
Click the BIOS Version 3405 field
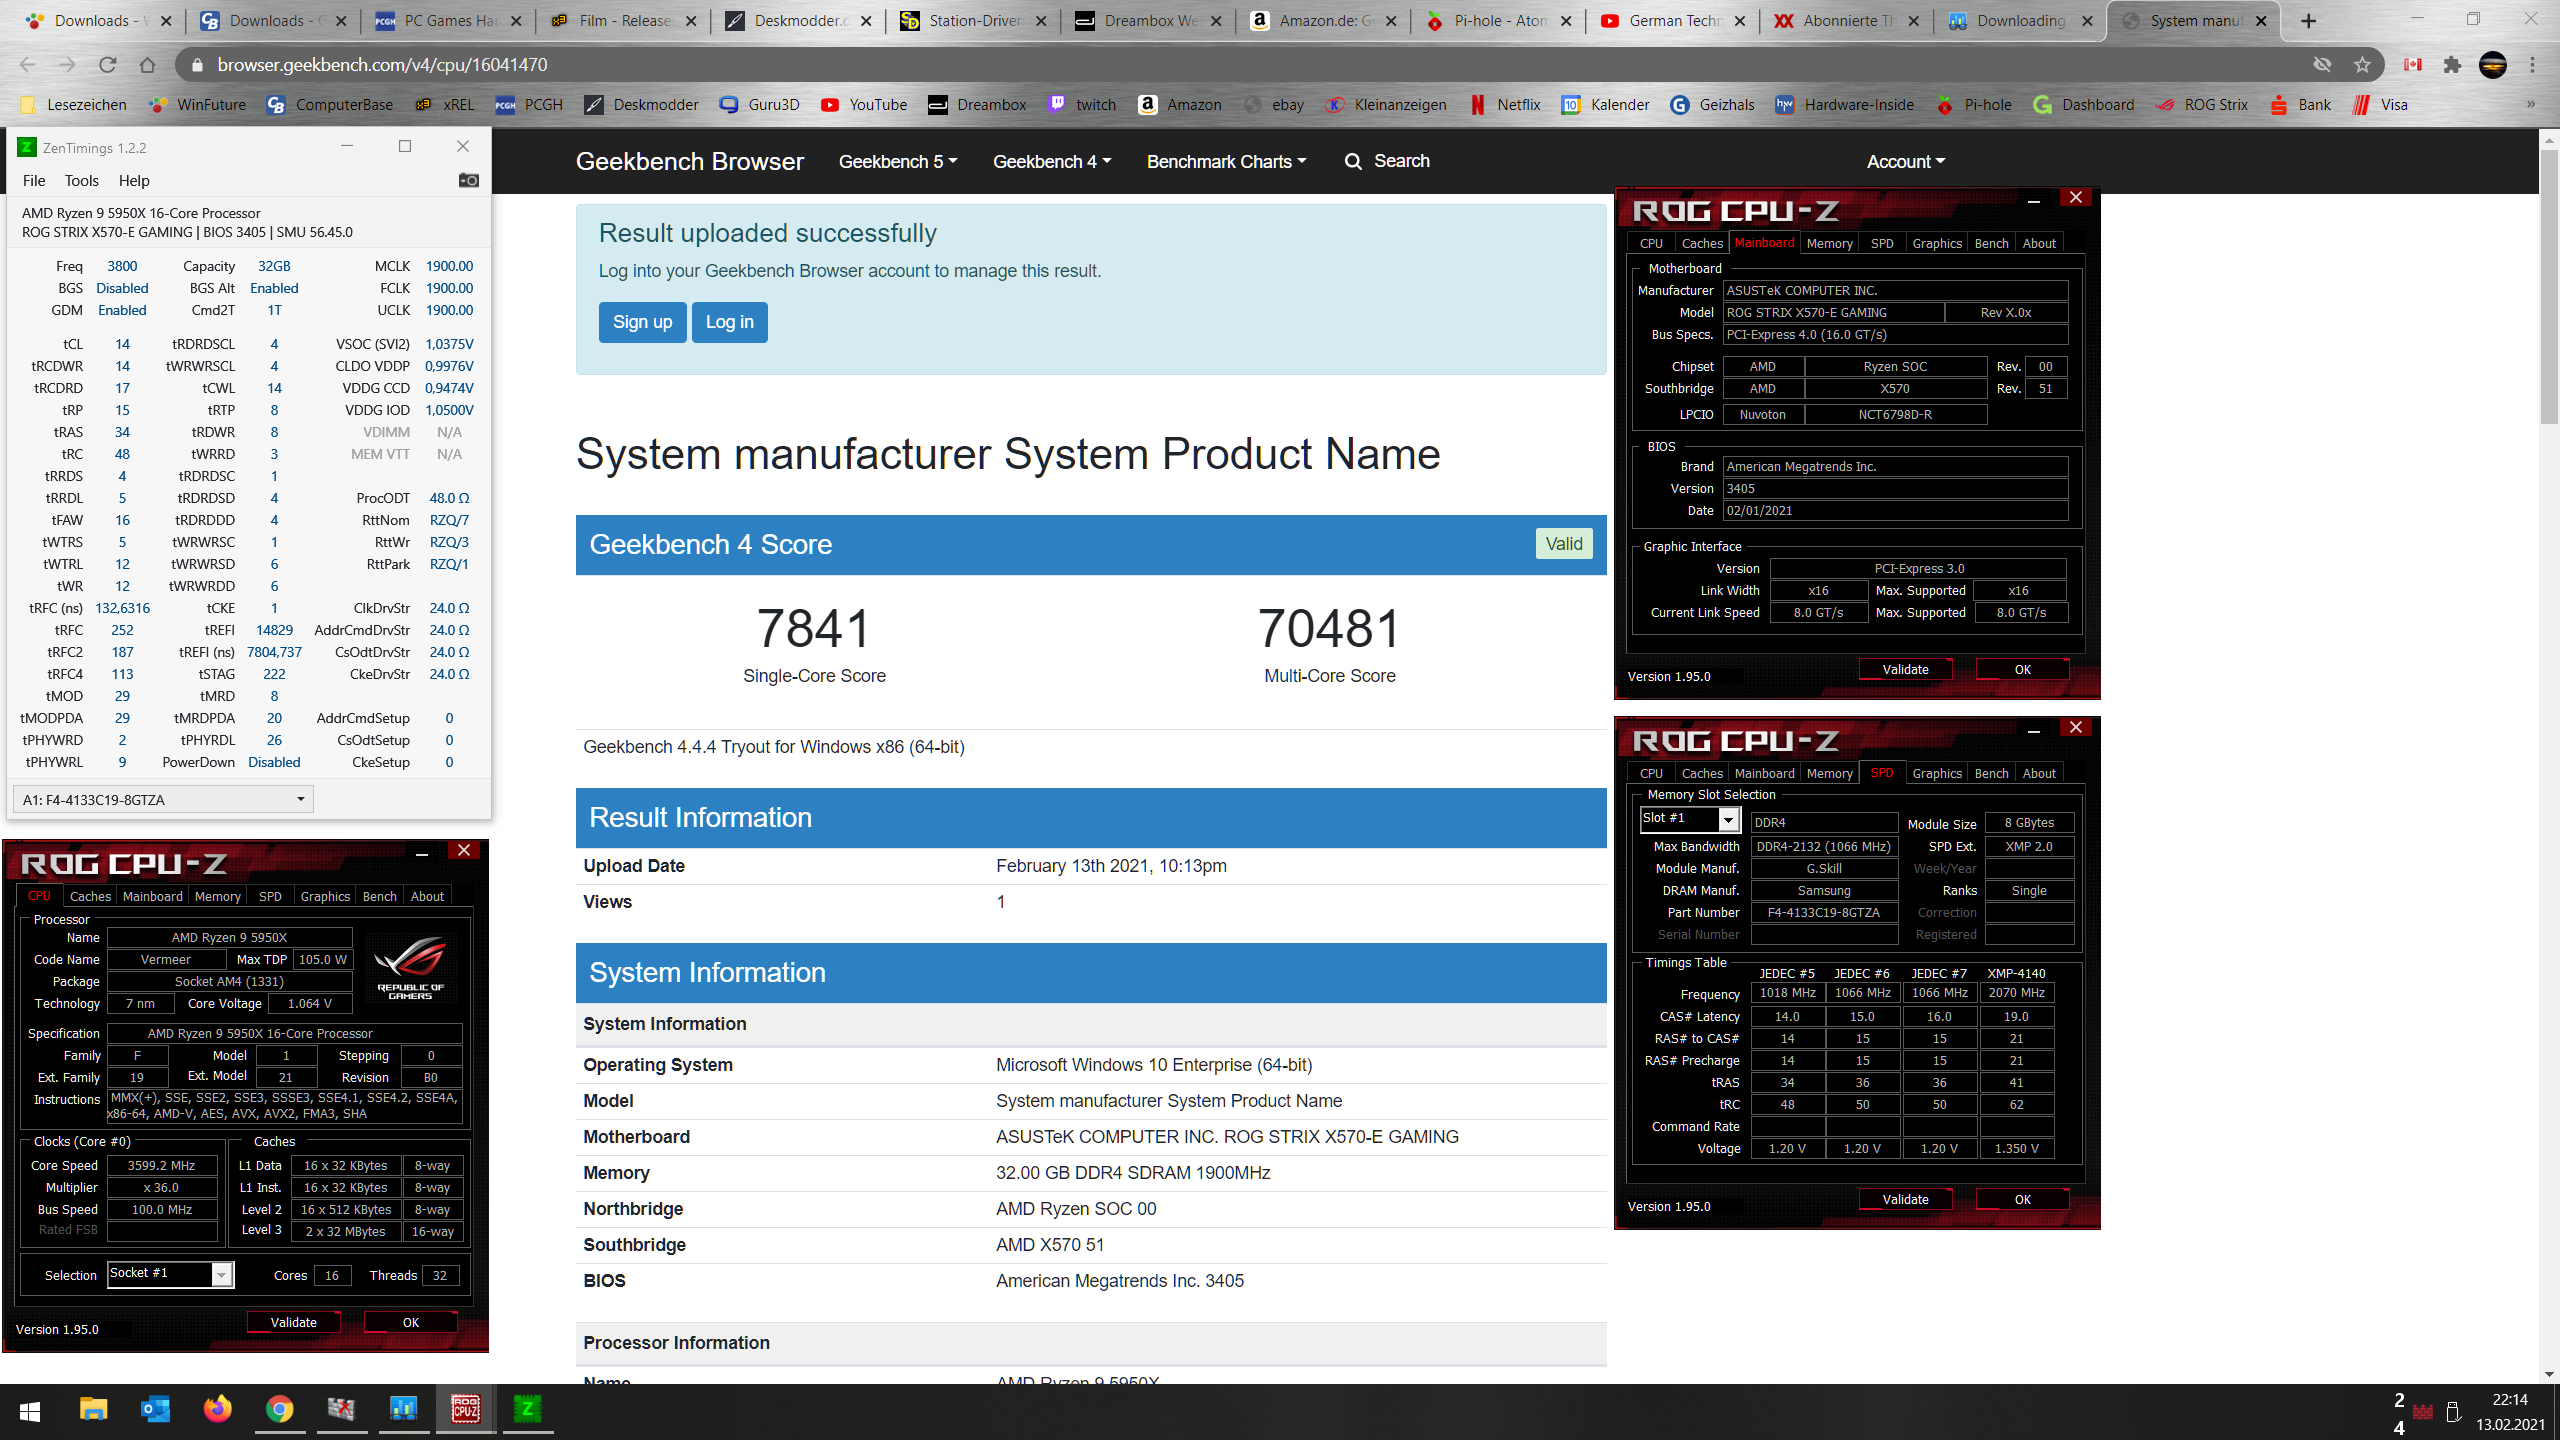point(1895,488)
